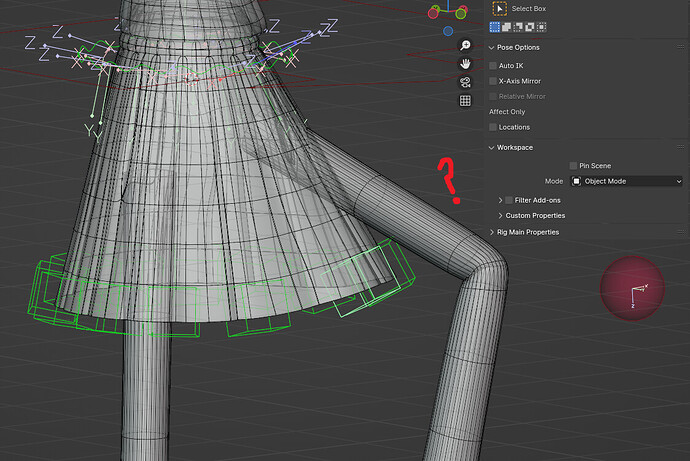This screenshot has width=690, height=461.
Task: Enable the Pin Scene checkbox
Action: point(573,166)
